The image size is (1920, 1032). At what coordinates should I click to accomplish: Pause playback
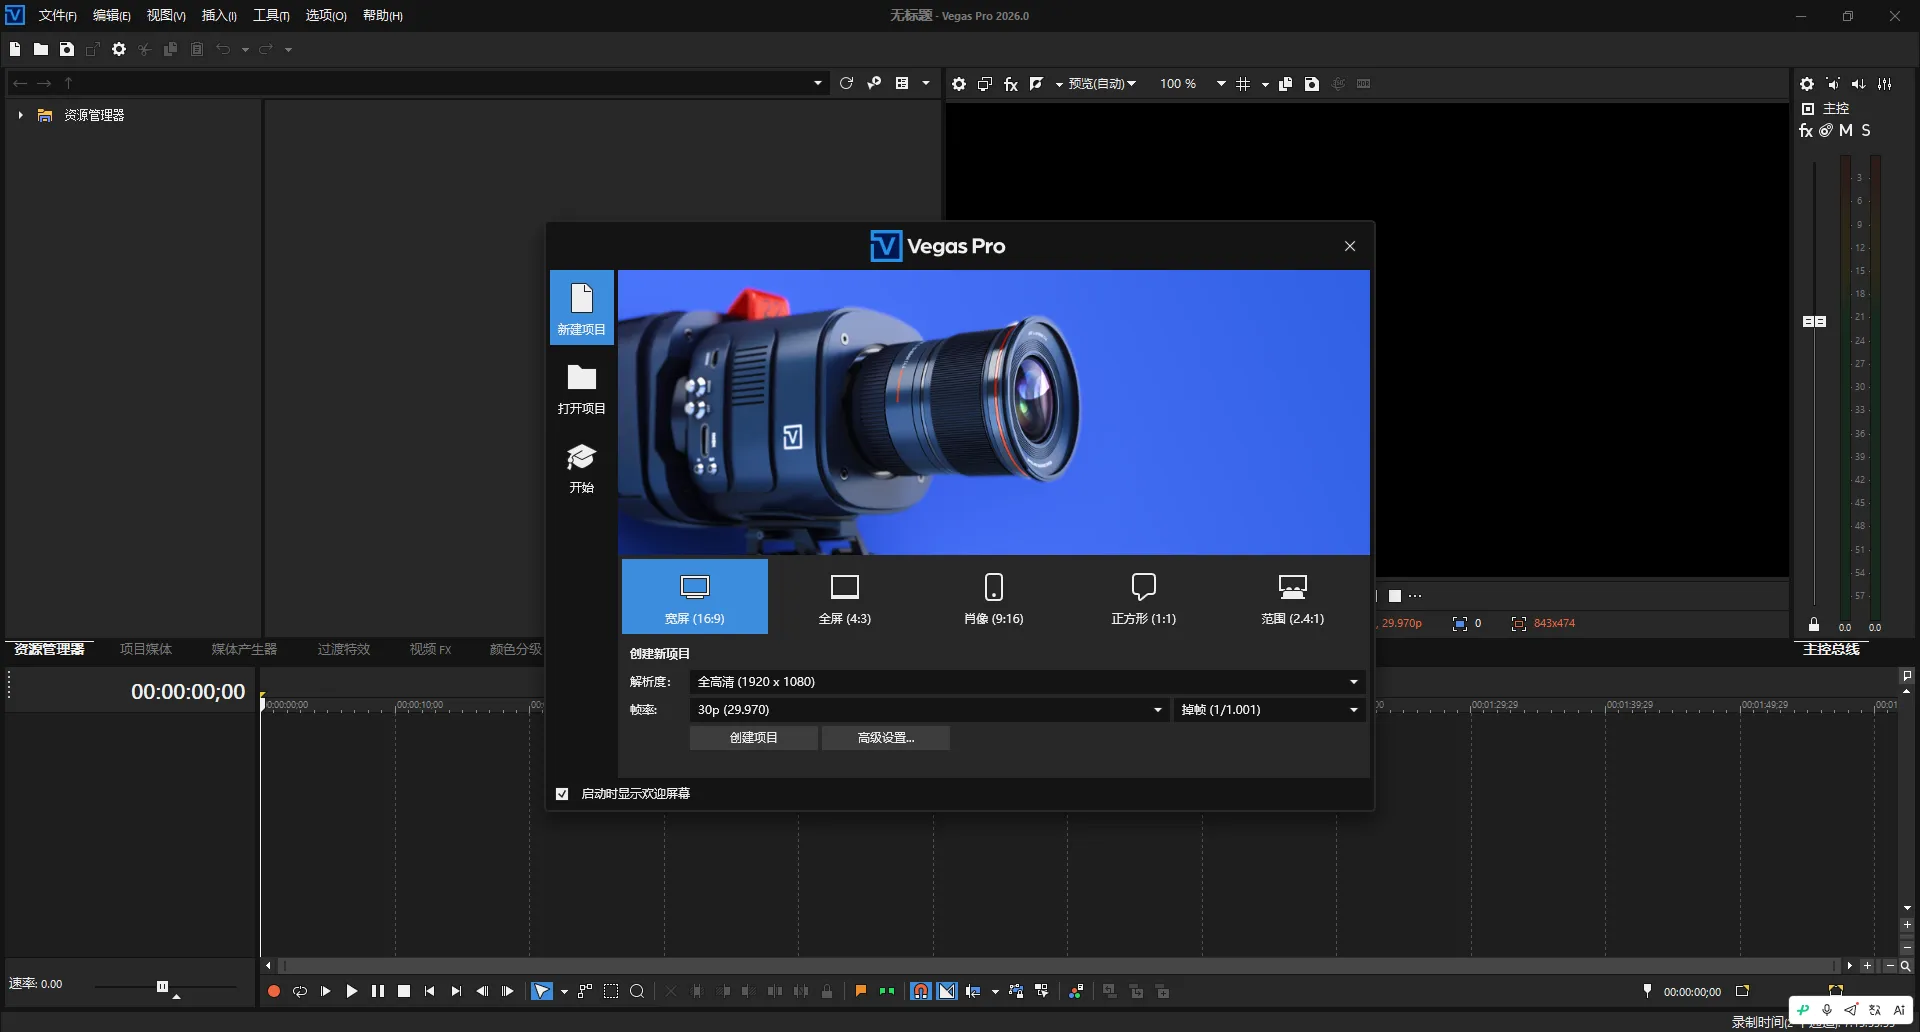[x=377, y=991]
